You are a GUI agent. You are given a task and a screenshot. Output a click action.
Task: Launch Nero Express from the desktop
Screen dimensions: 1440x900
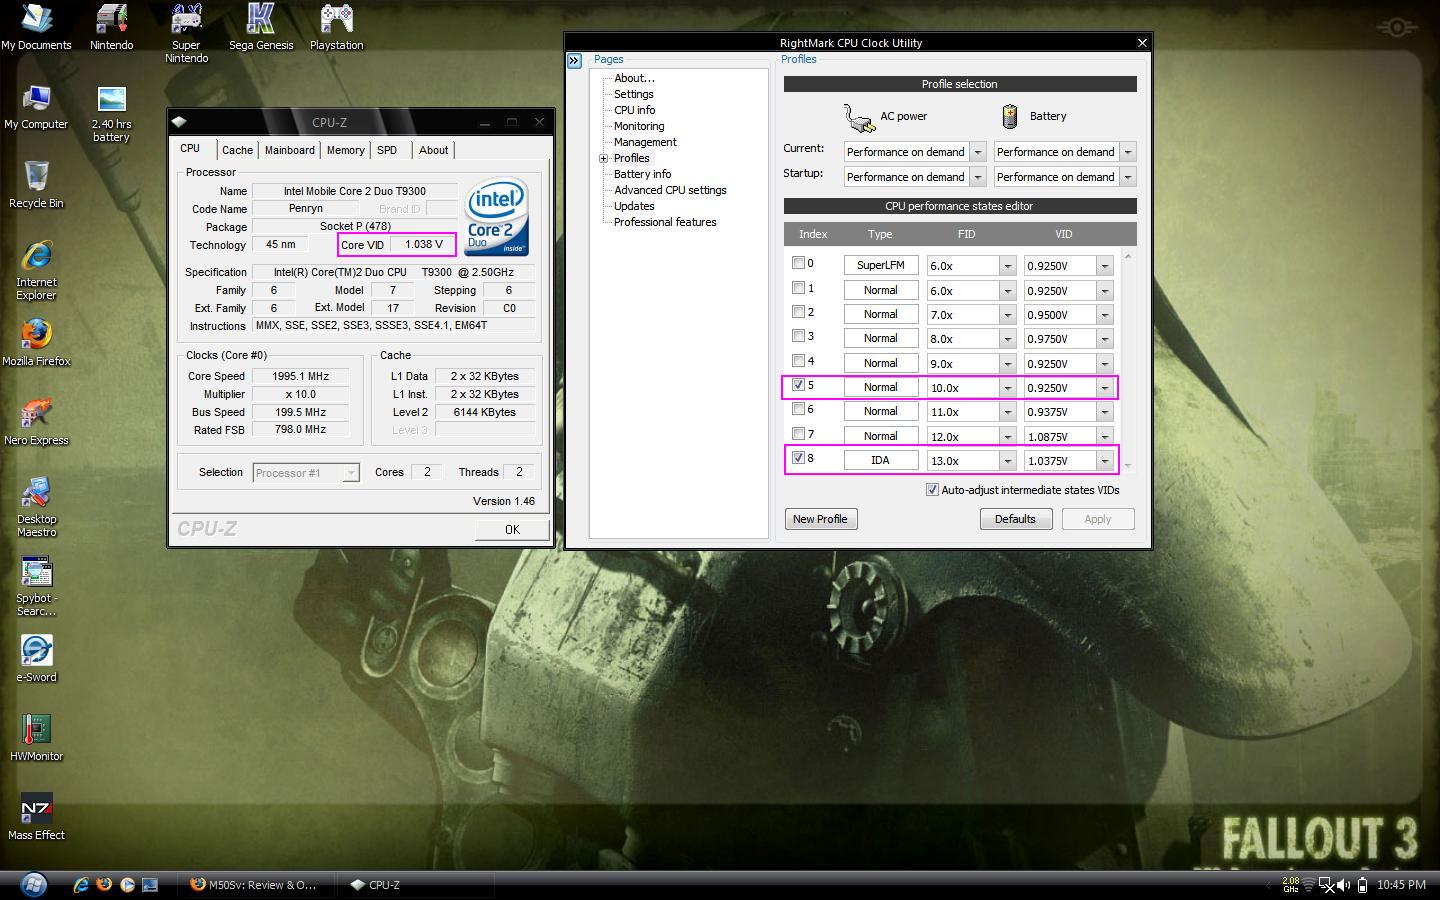click(x=36, y=422)
